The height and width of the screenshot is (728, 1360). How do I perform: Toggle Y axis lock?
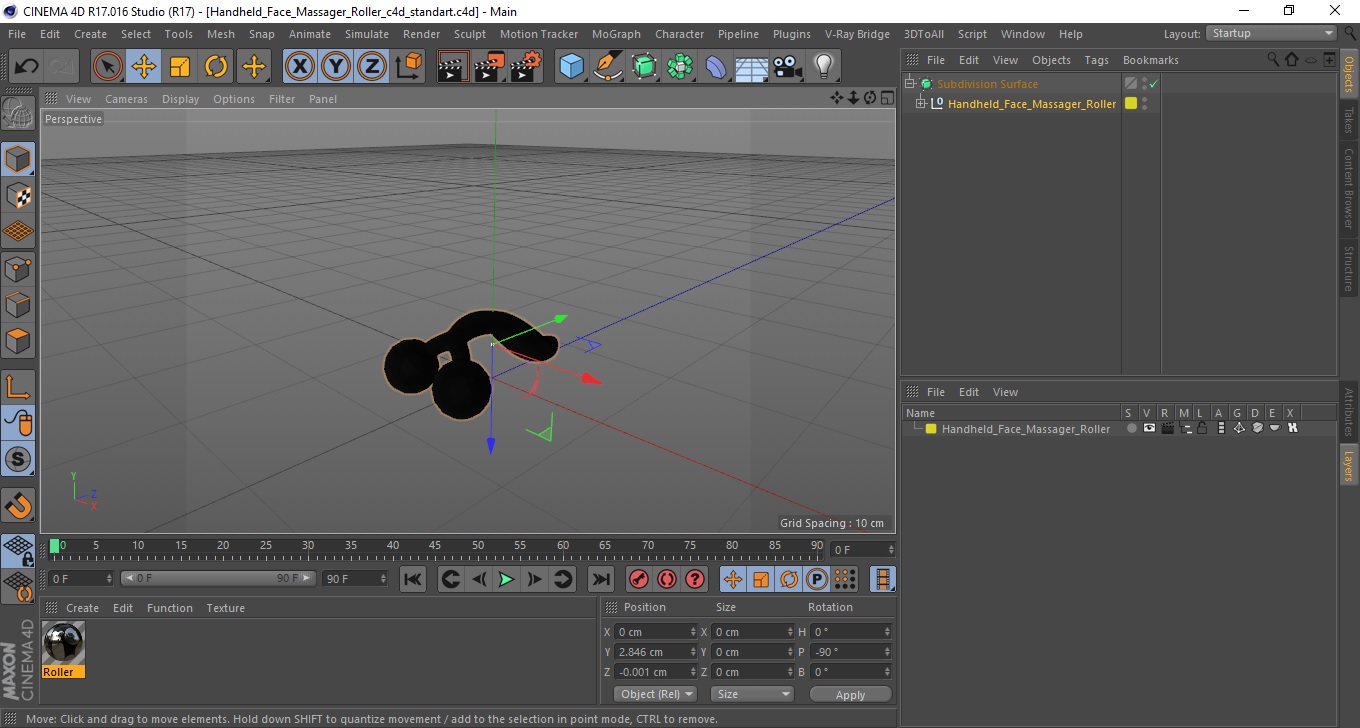tap(336, 67)
